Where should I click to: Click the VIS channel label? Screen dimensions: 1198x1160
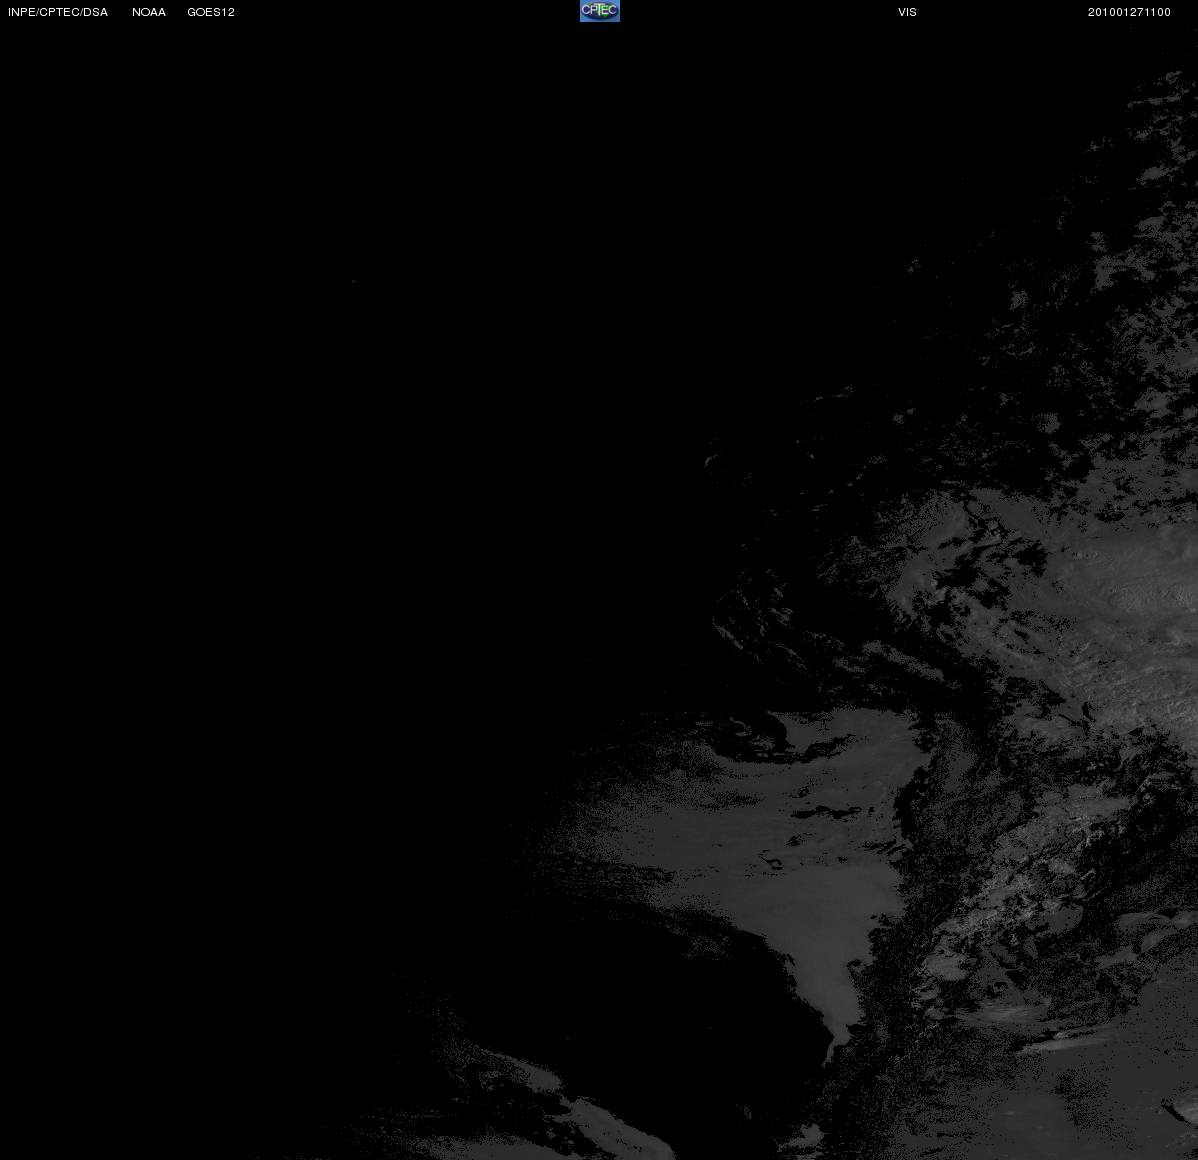coord(908,12)
